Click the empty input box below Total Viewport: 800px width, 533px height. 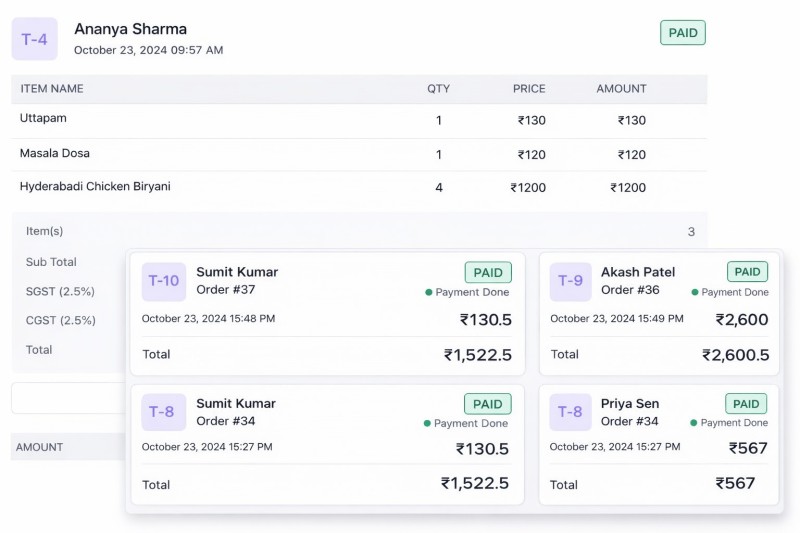[x=68, y=397]
